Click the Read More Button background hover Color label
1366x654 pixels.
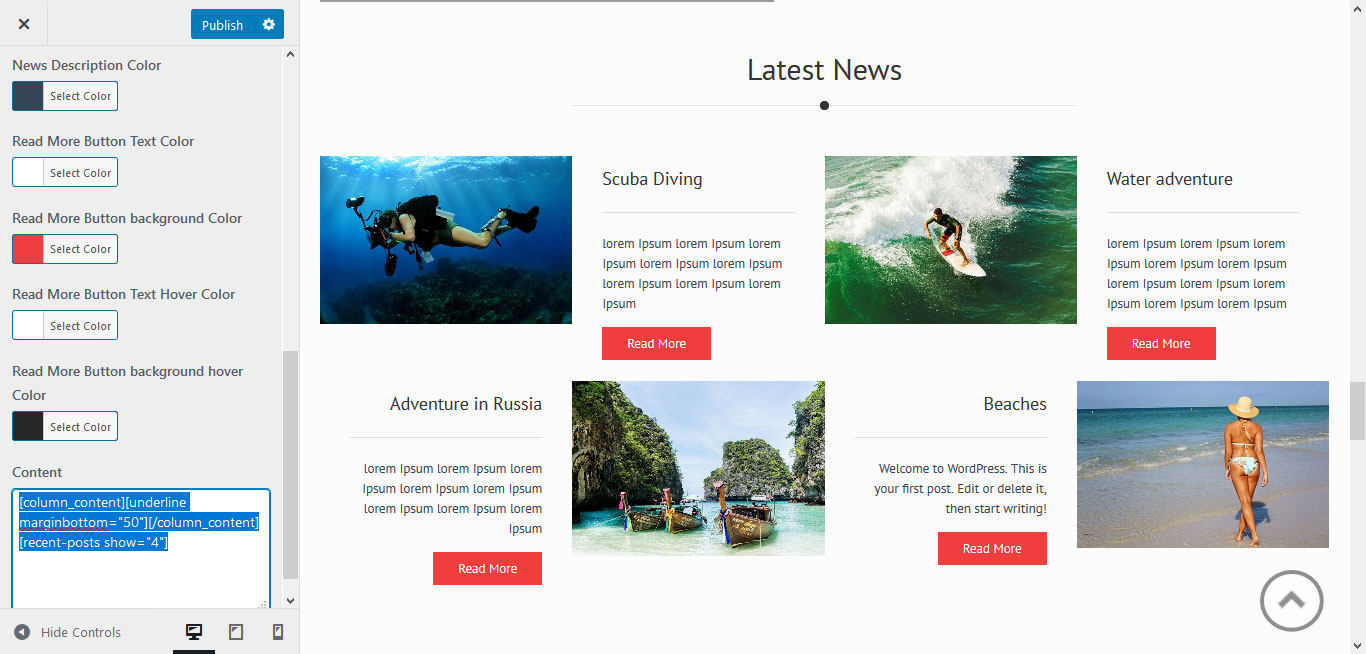[x=127, y=383]
